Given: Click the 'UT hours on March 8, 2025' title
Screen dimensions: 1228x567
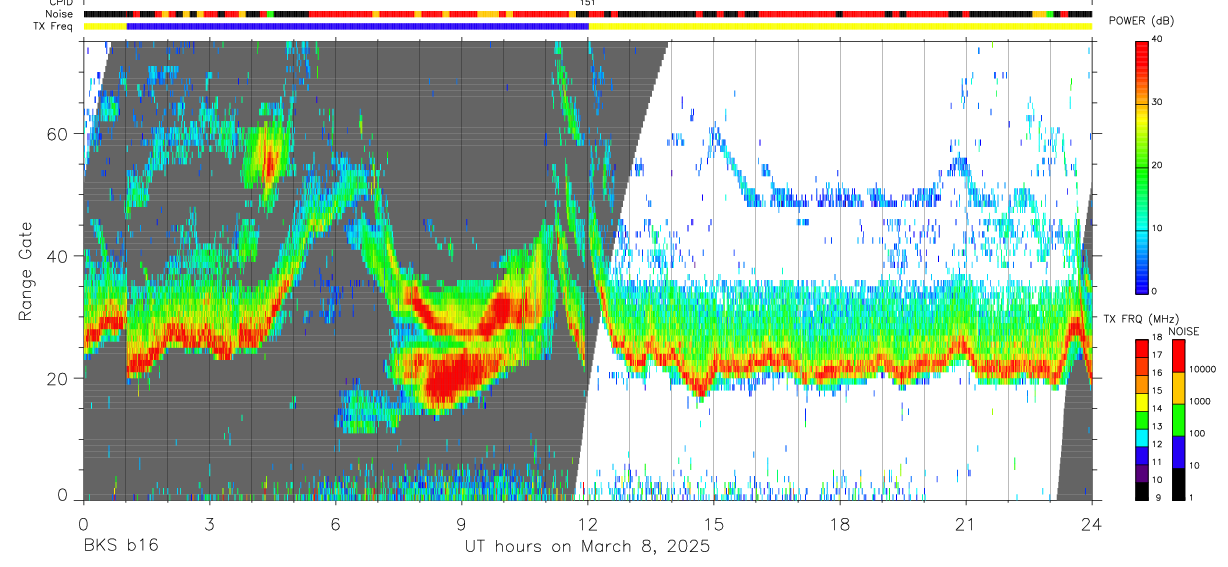Looking at the screenshot, I should tap(587, 546).
